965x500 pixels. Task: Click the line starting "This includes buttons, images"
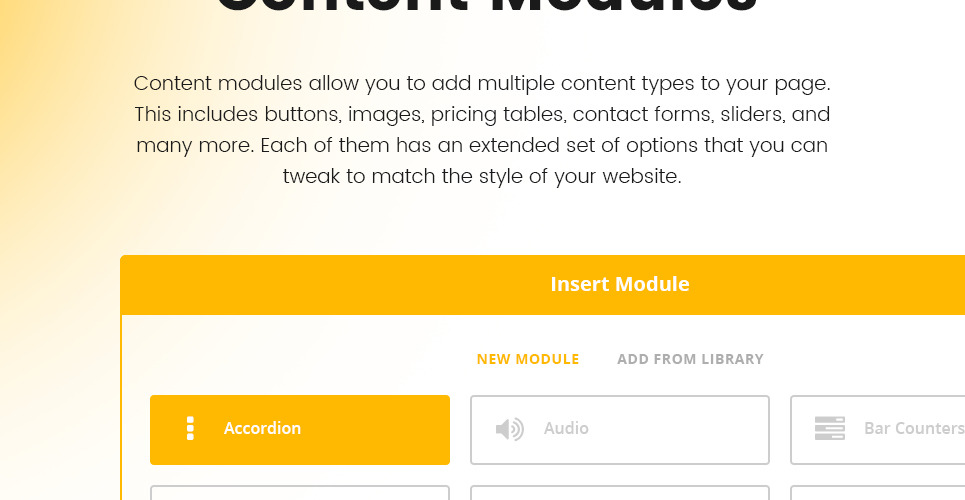coord(482,114)
